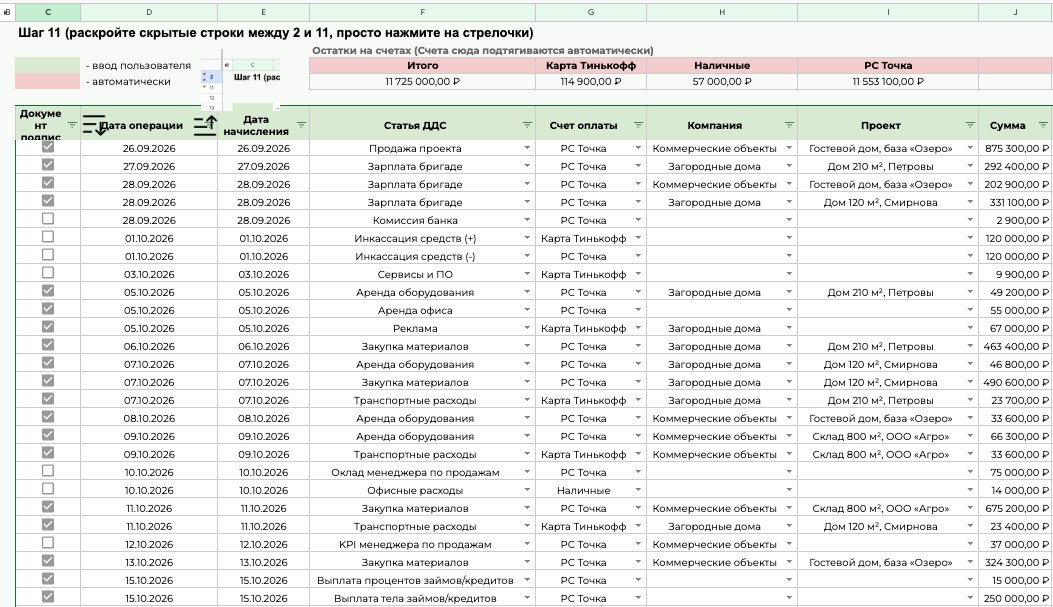
Task: Open the dropdown arrow of the Наличные account cell
Action: coord(638,490)
